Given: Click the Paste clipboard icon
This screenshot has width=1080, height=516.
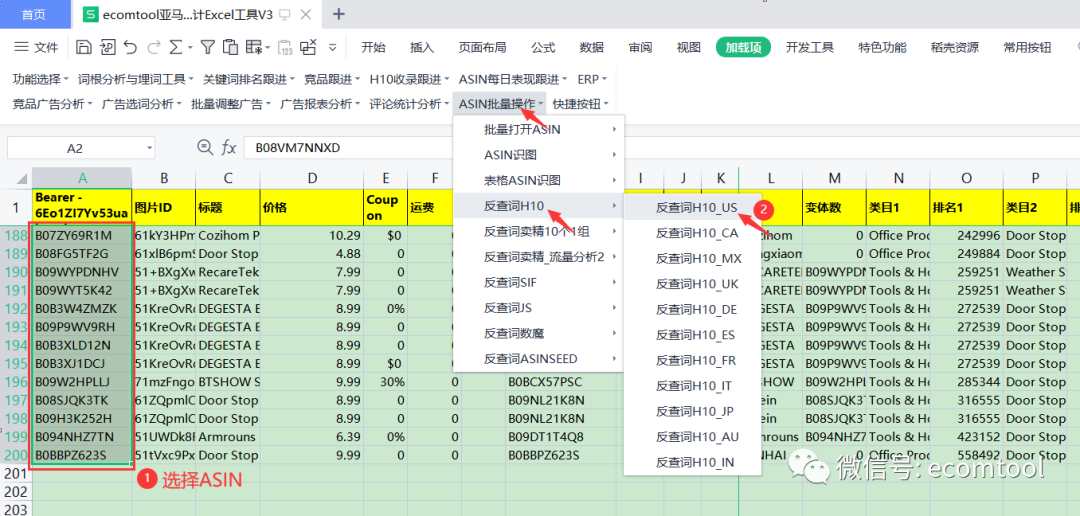Looking at the screenshot, I should point(231,47).
